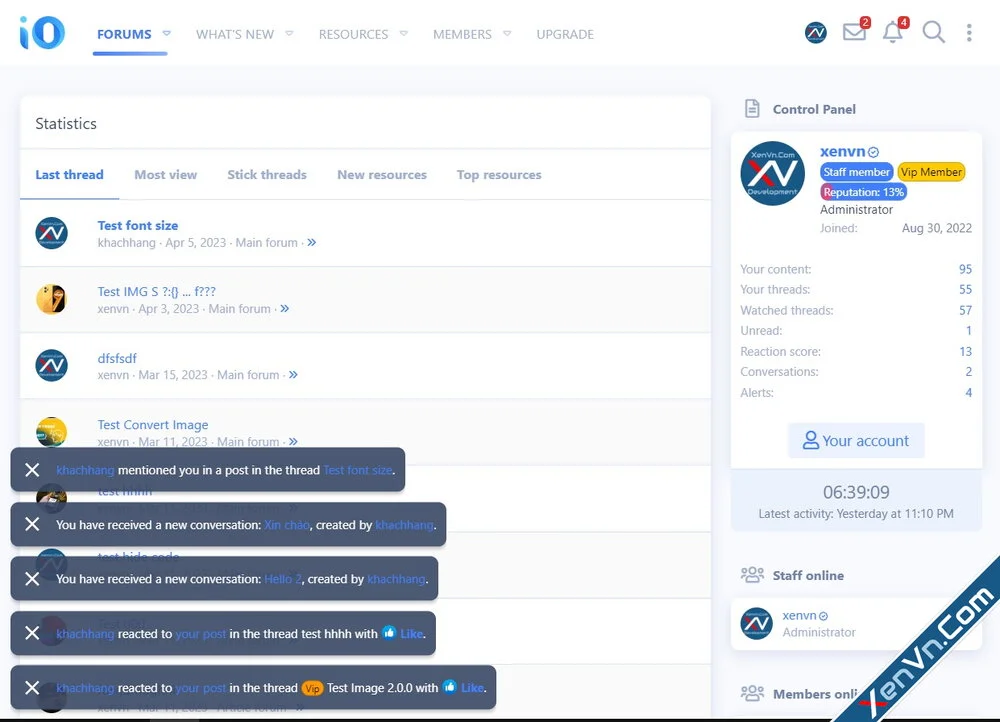Dismiss the 'Test font size' mention notification
Viewport: 1000px width, 722px height.
click(32, 470)
